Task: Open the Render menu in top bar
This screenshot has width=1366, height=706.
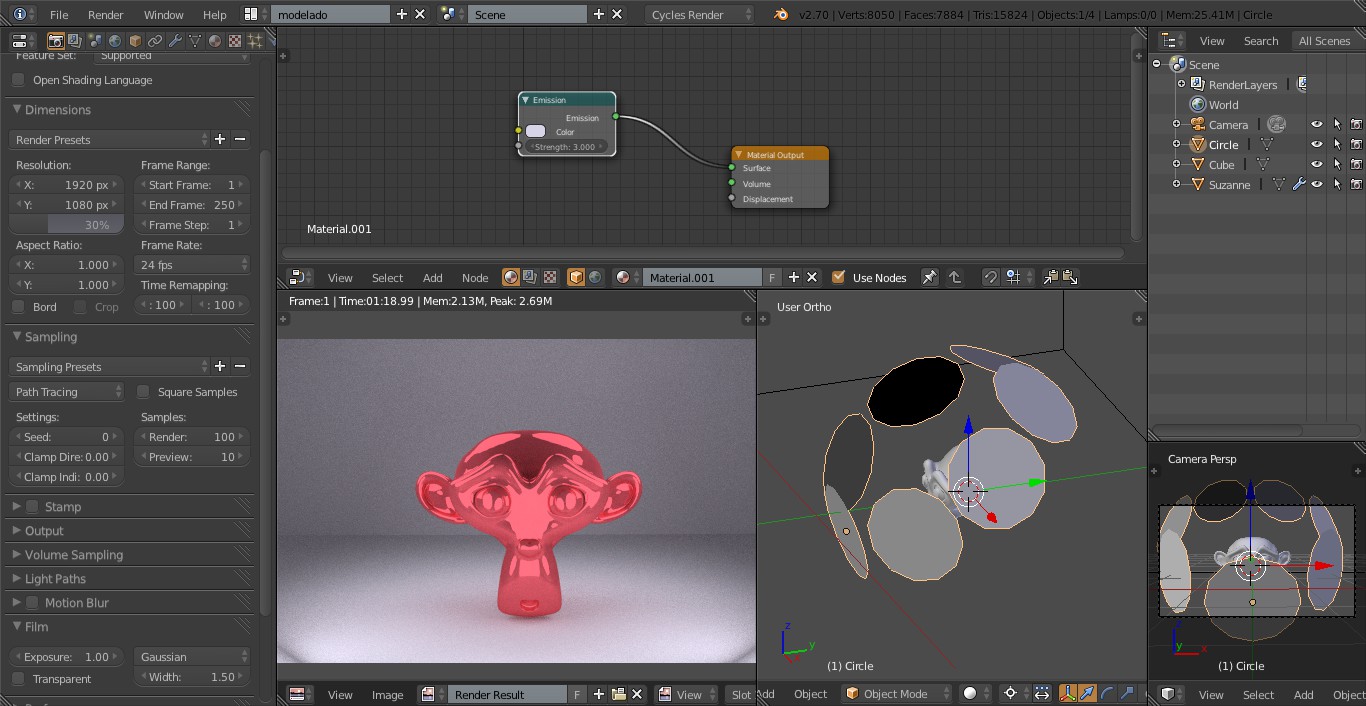Action: (x=106, y=15)
